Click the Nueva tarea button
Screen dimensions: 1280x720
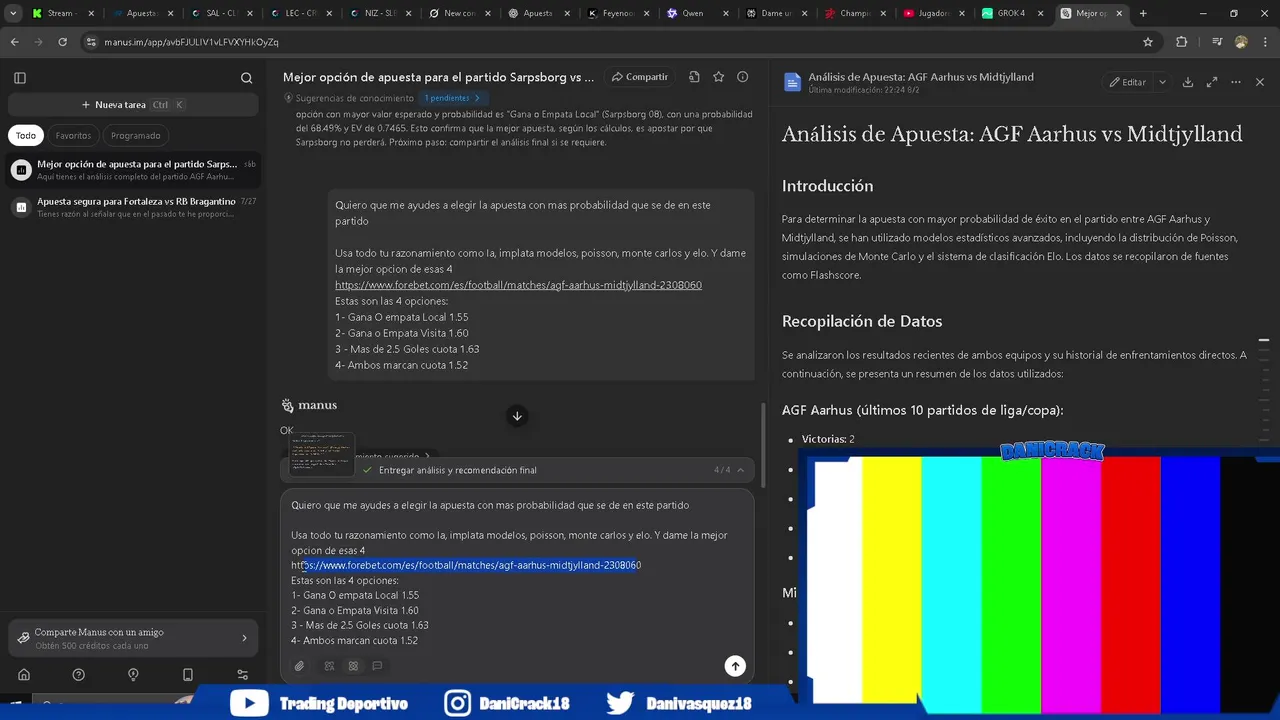click(133, 105)
